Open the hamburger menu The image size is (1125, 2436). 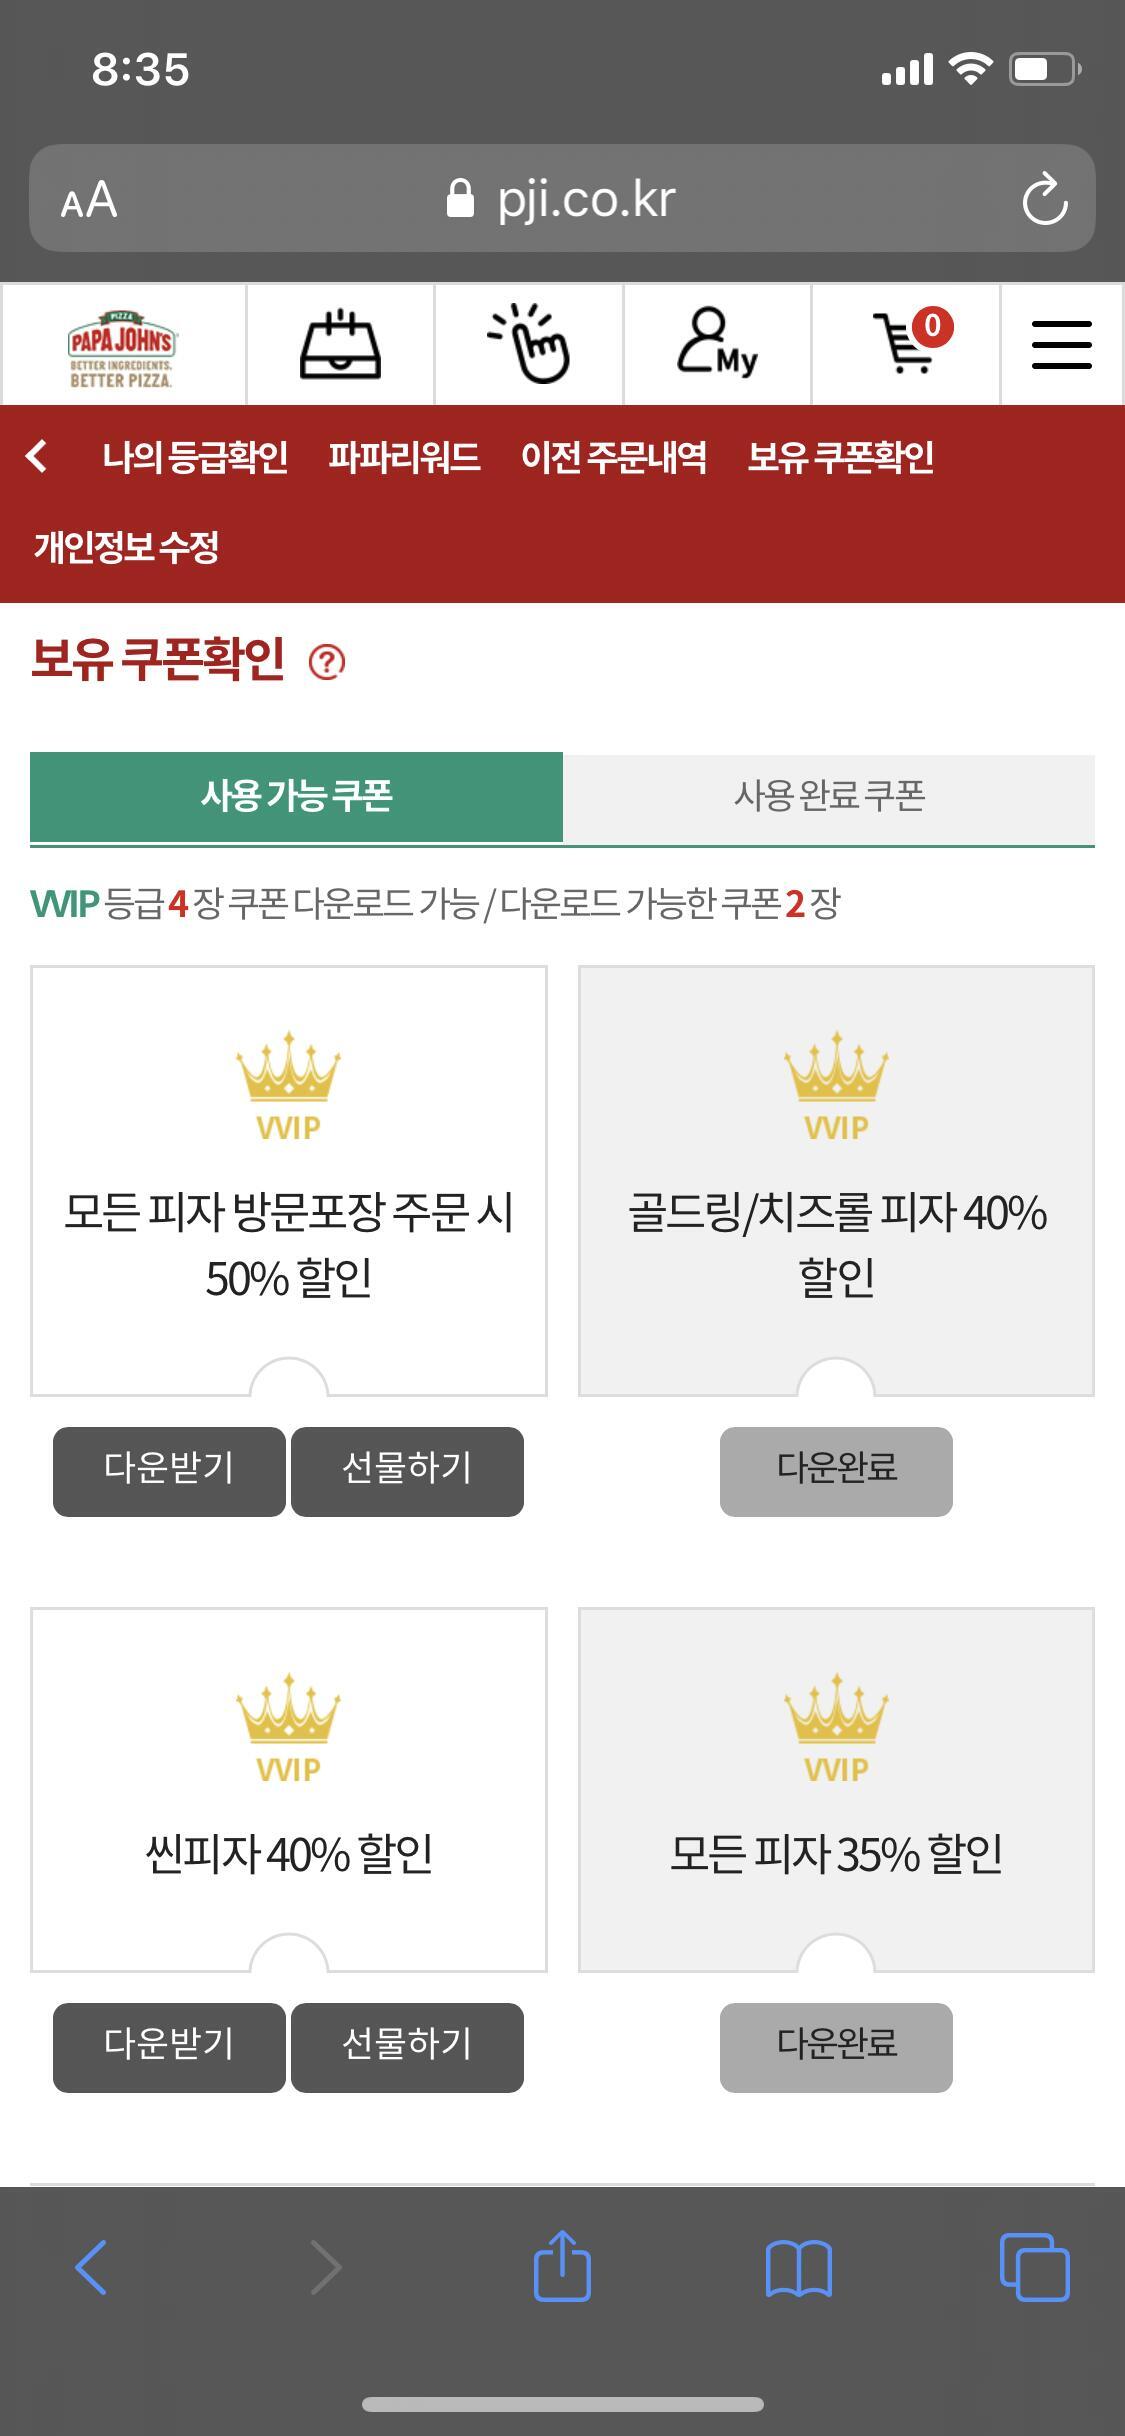(1061, 346)
